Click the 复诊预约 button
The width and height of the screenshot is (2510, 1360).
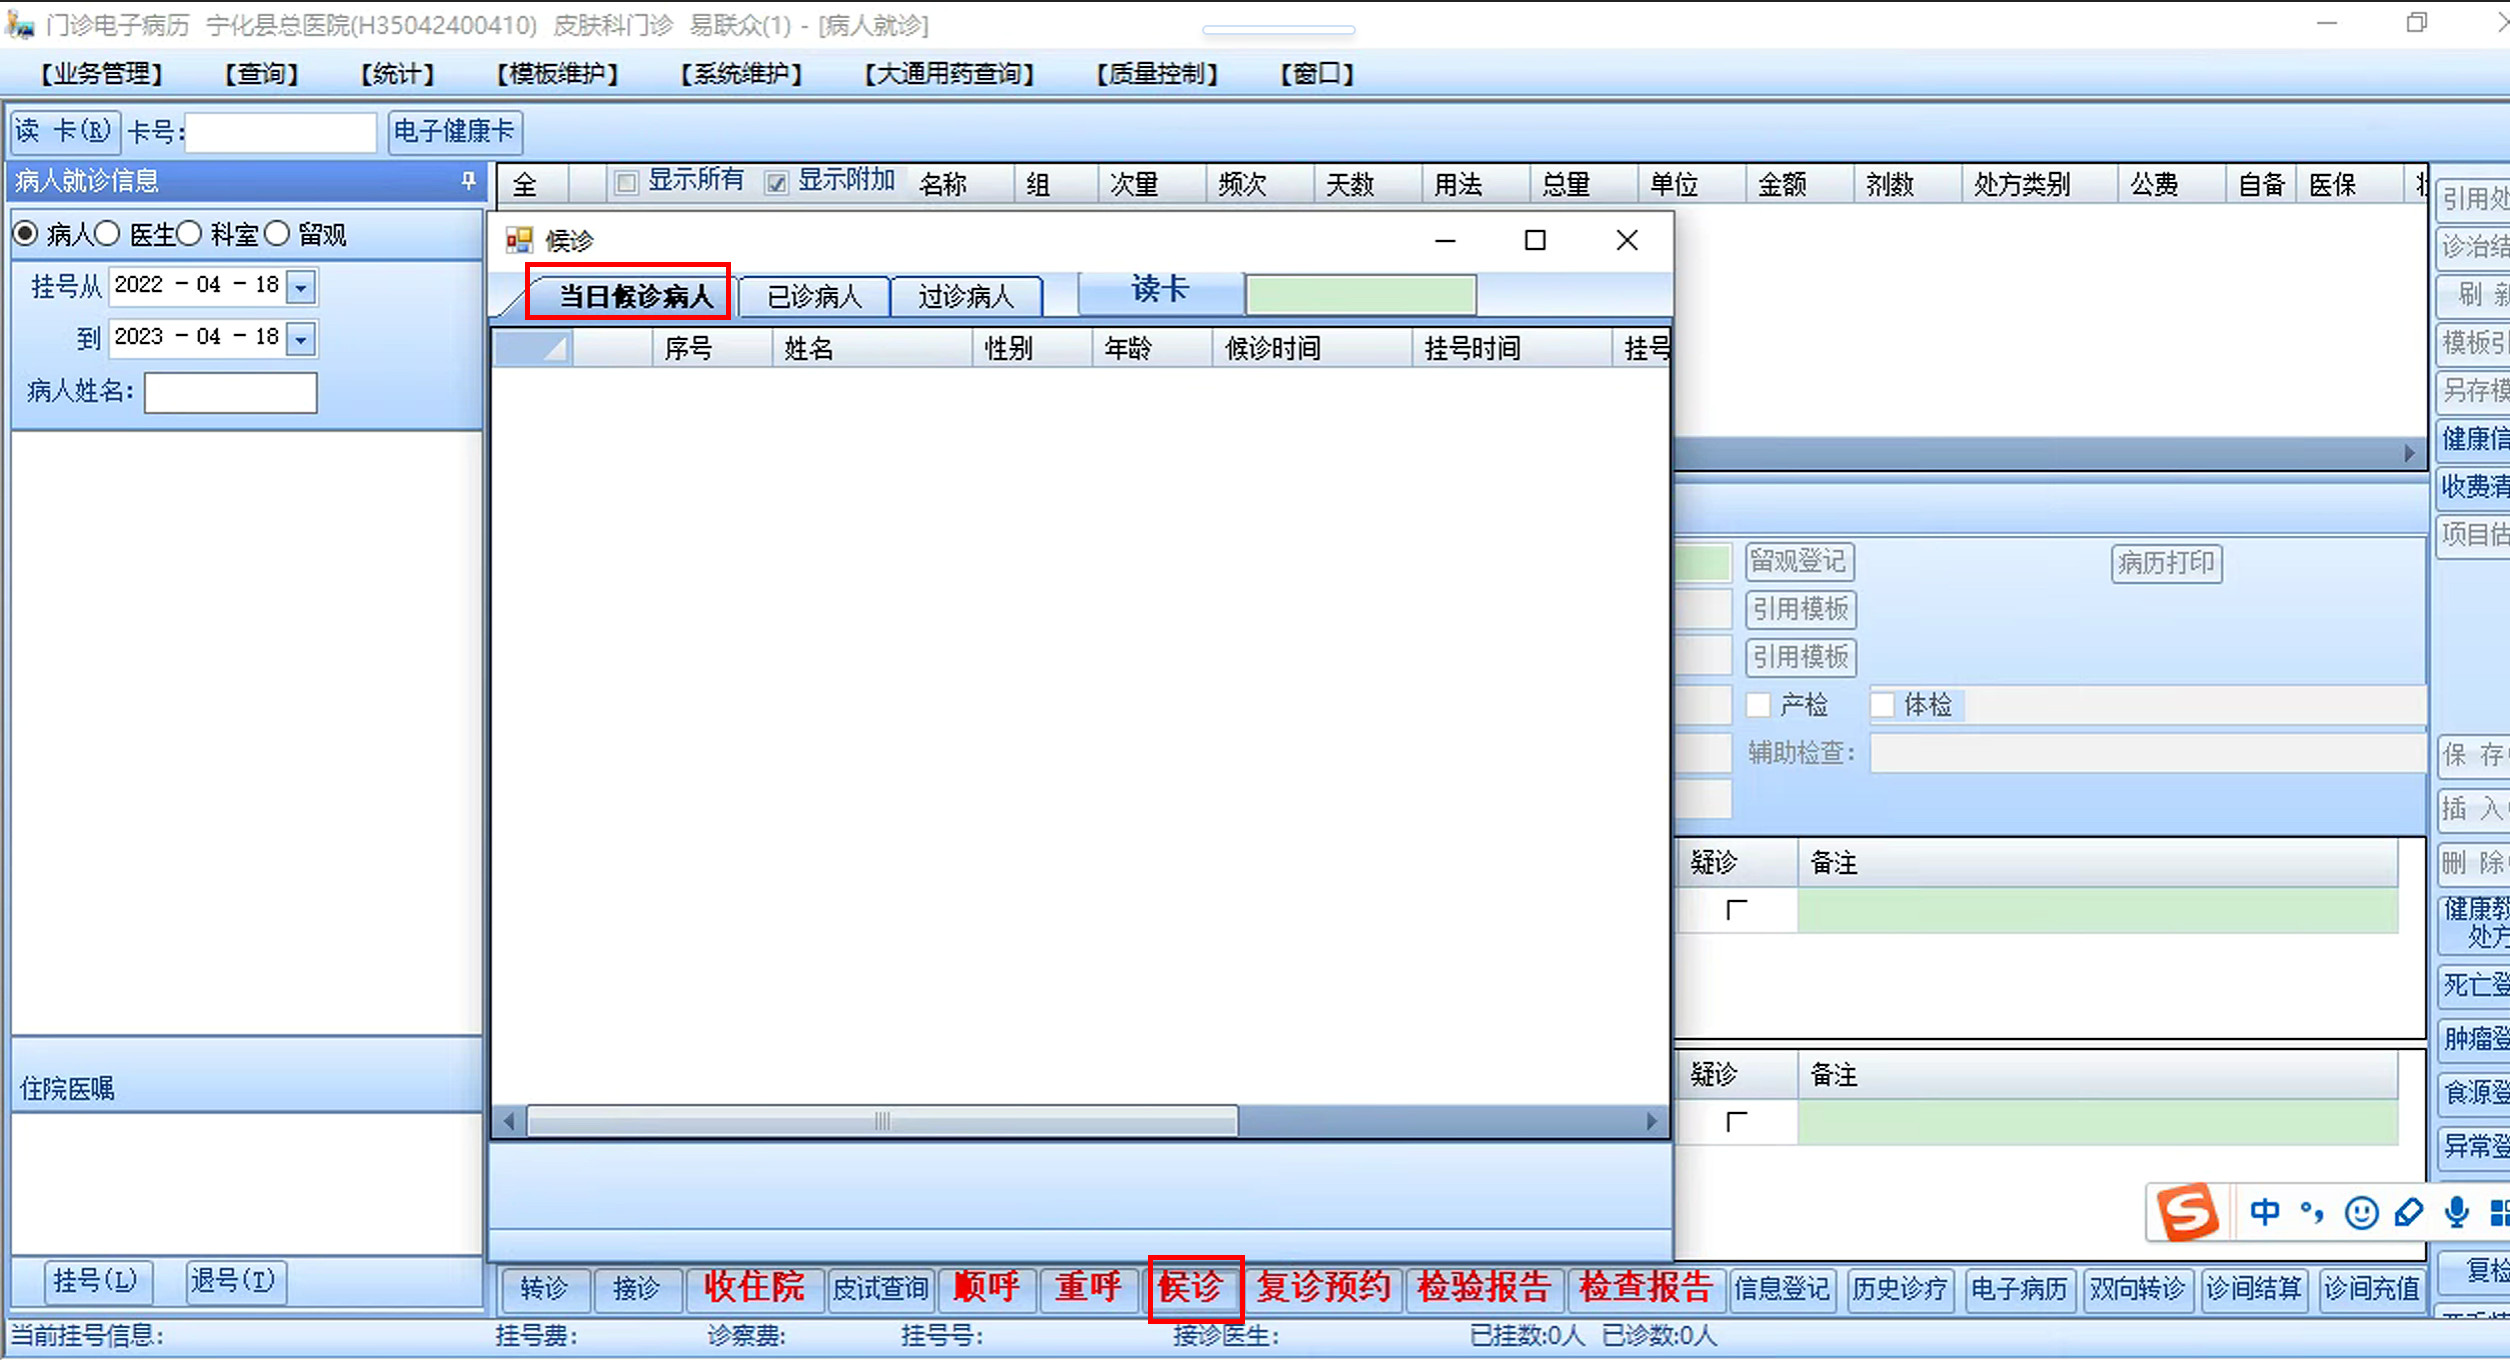pos(1323,1287)
